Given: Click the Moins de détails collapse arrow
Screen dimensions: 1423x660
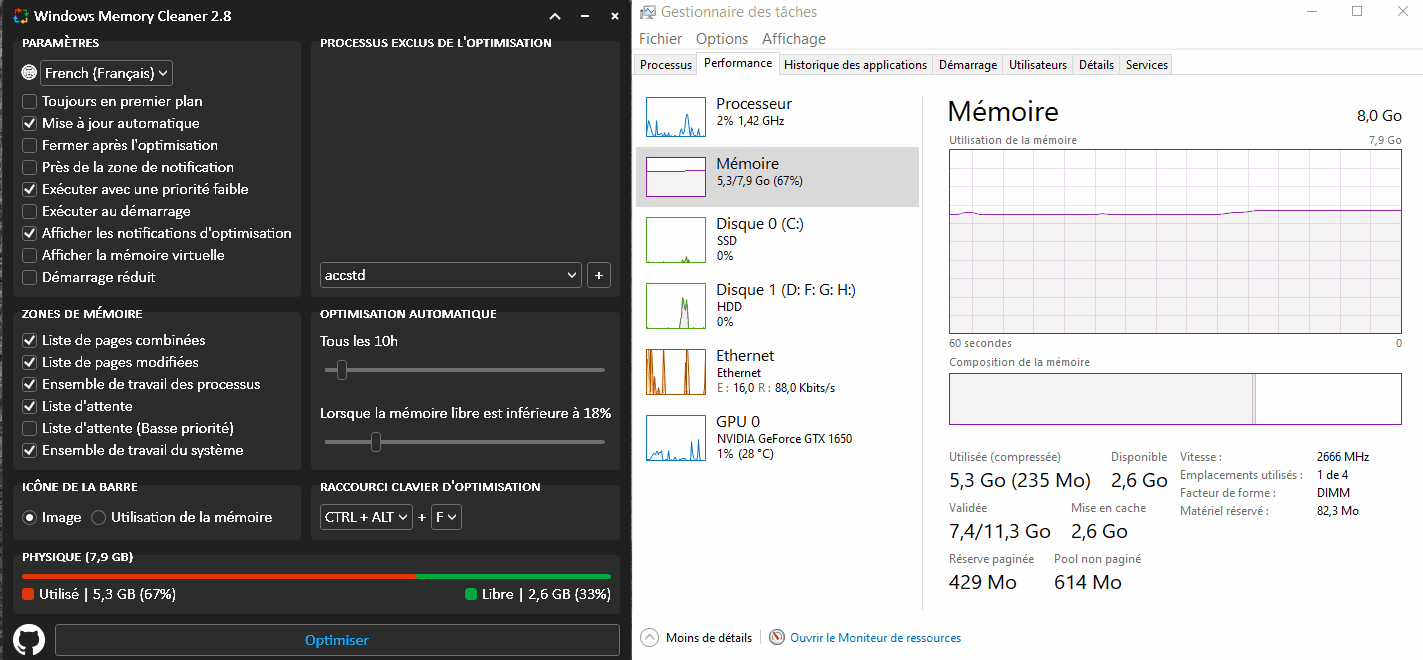Looking at the screenshot, I should 650,638.
